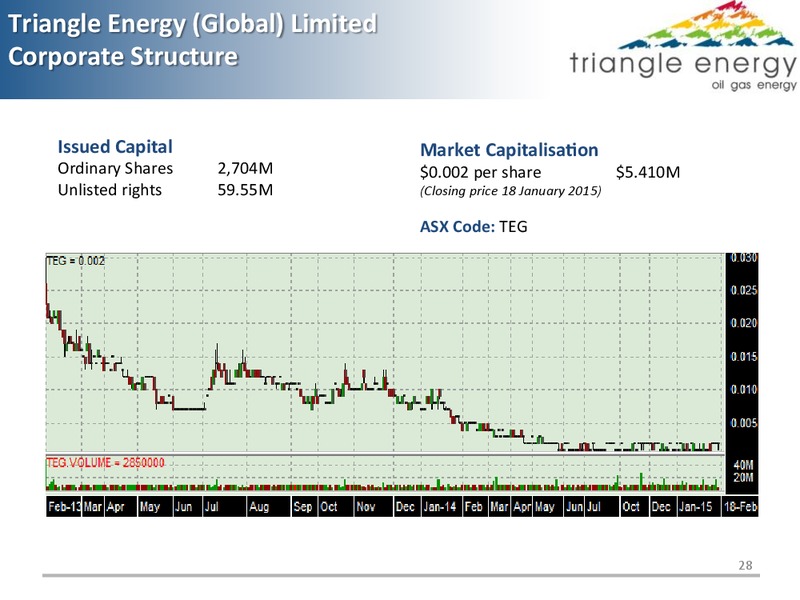Click the 'Feb-13' timeline label

pyautogui.click(x=64, y=507)
